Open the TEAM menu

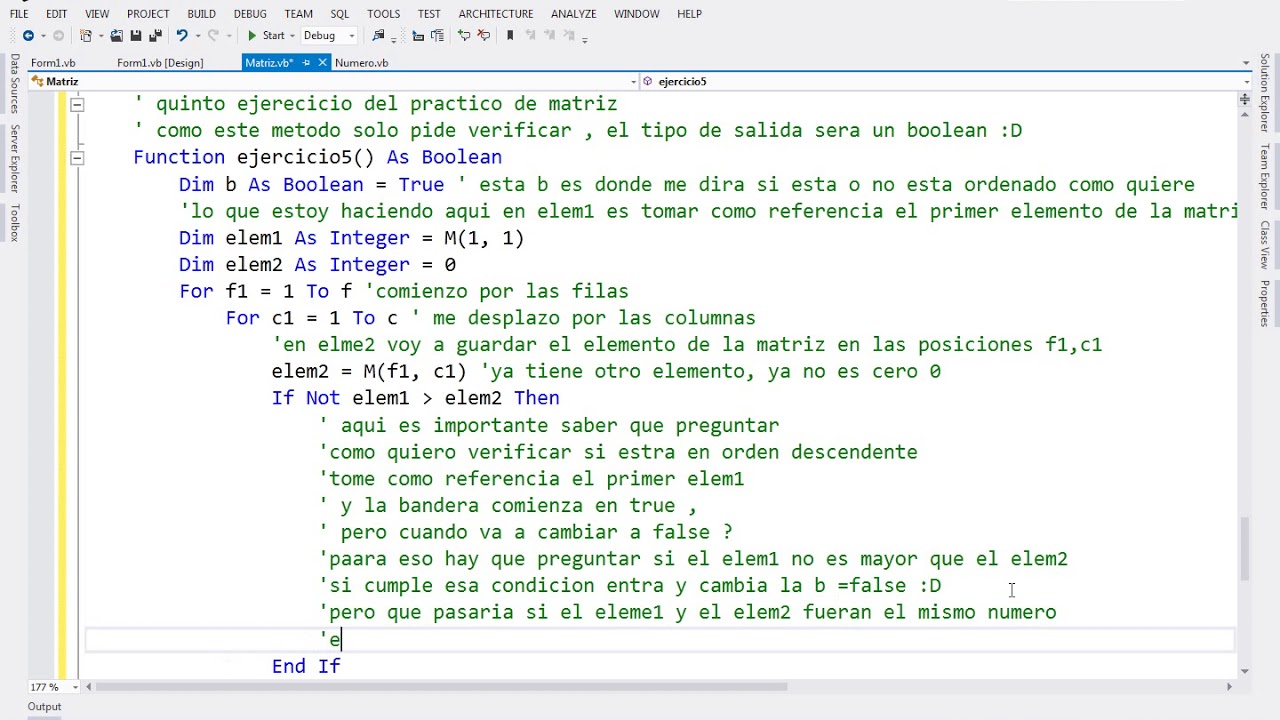tap(298, 14)
